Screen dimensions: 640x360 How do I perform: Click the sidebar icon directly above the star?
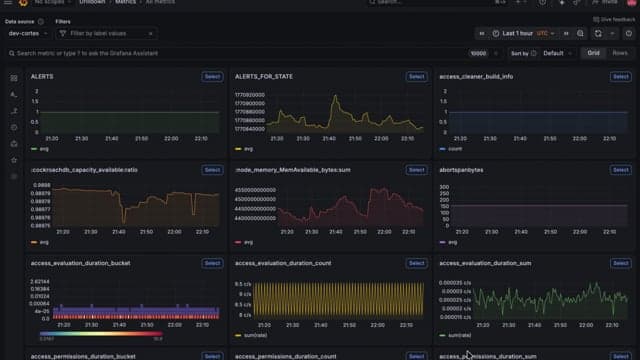[14, 144]
